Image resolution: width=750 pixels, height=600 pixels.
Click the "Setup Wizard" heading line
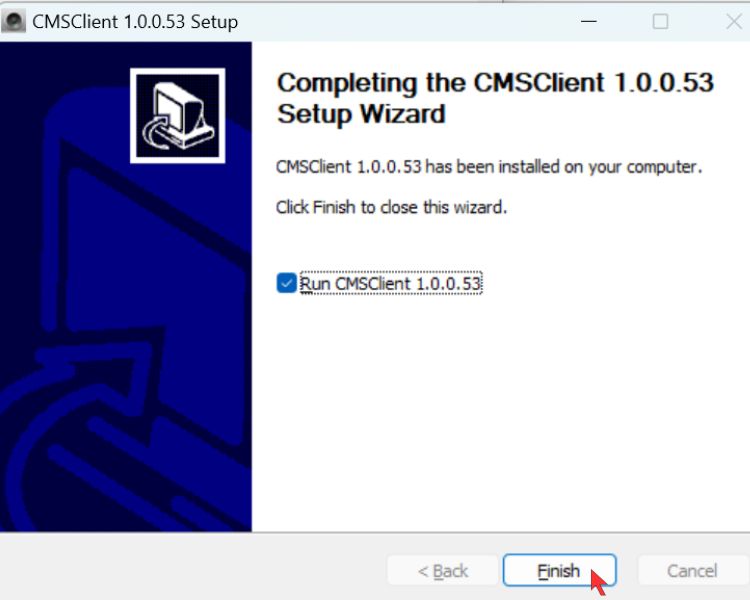361,114
